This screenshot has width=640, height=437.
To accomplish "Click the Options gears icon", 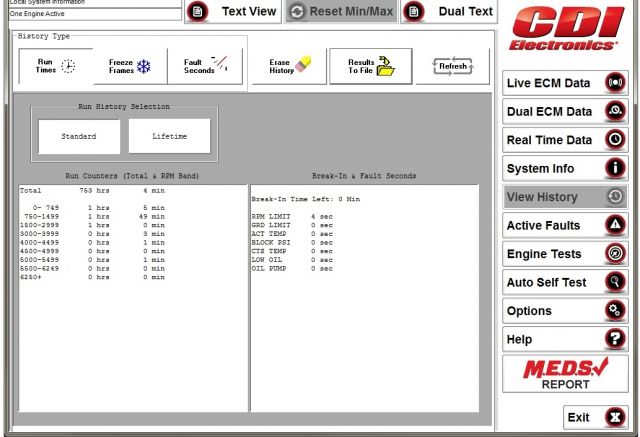I will coord(616,311).
